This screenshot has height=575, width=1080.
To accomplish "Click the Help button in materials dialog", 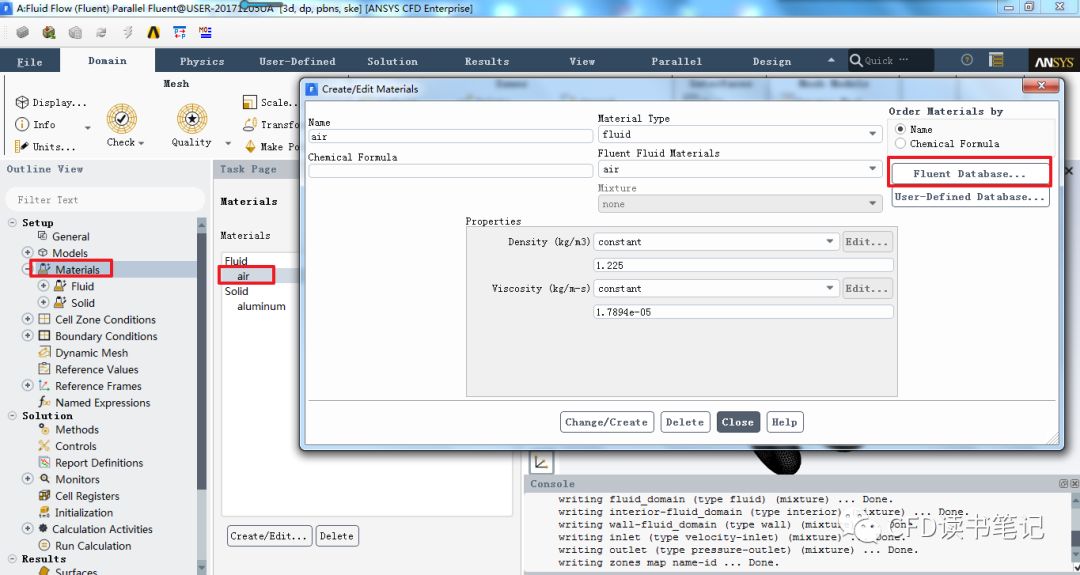I will (784, 422).
